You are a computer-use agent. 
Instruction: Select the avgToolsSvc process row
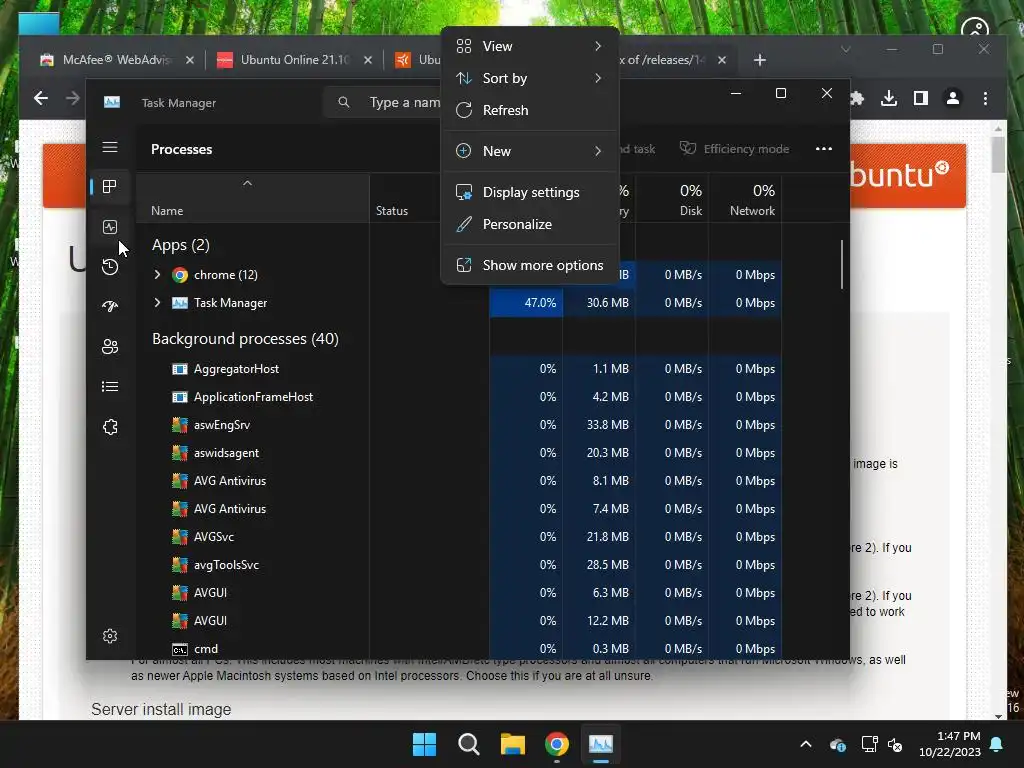458,565
